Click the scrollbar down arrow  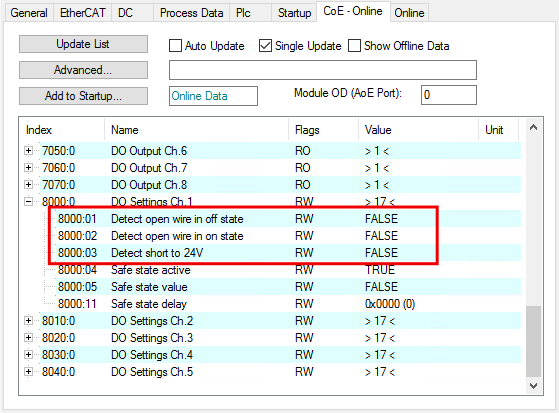[533, 386]
